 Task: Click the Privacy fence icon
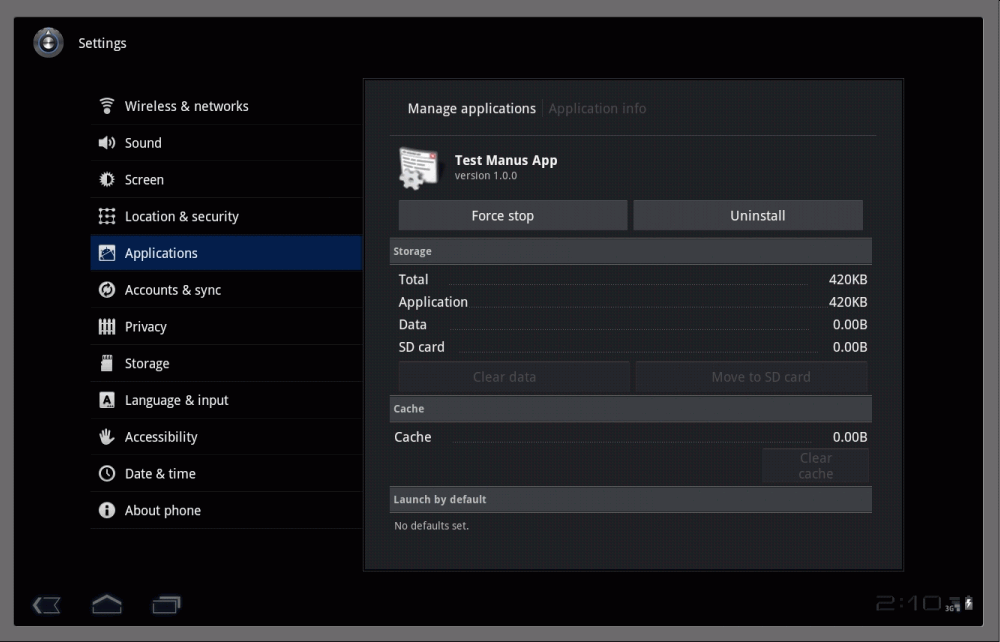107,327
